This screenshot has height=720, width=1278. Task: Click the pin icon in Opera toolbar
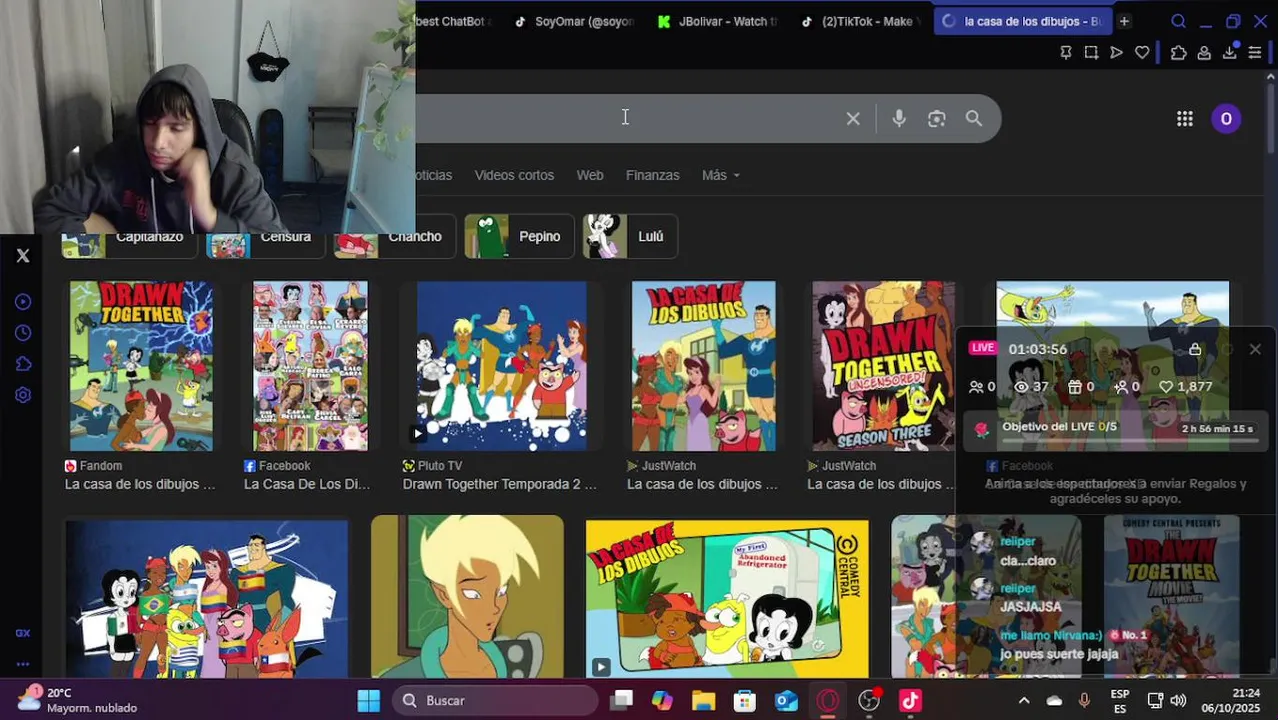(1066, 53)
